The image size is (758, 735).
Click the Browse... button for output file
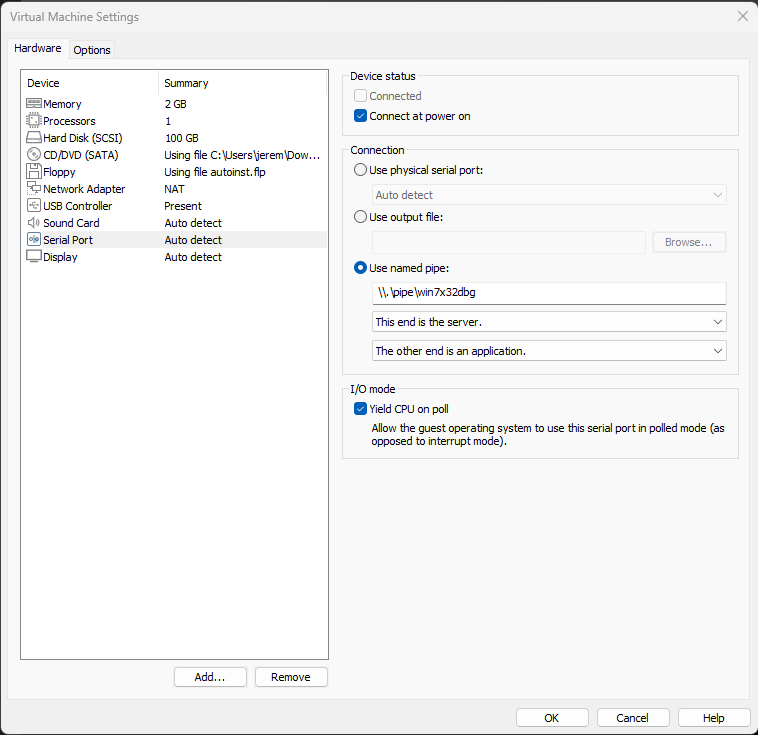[x=689, y=242]
